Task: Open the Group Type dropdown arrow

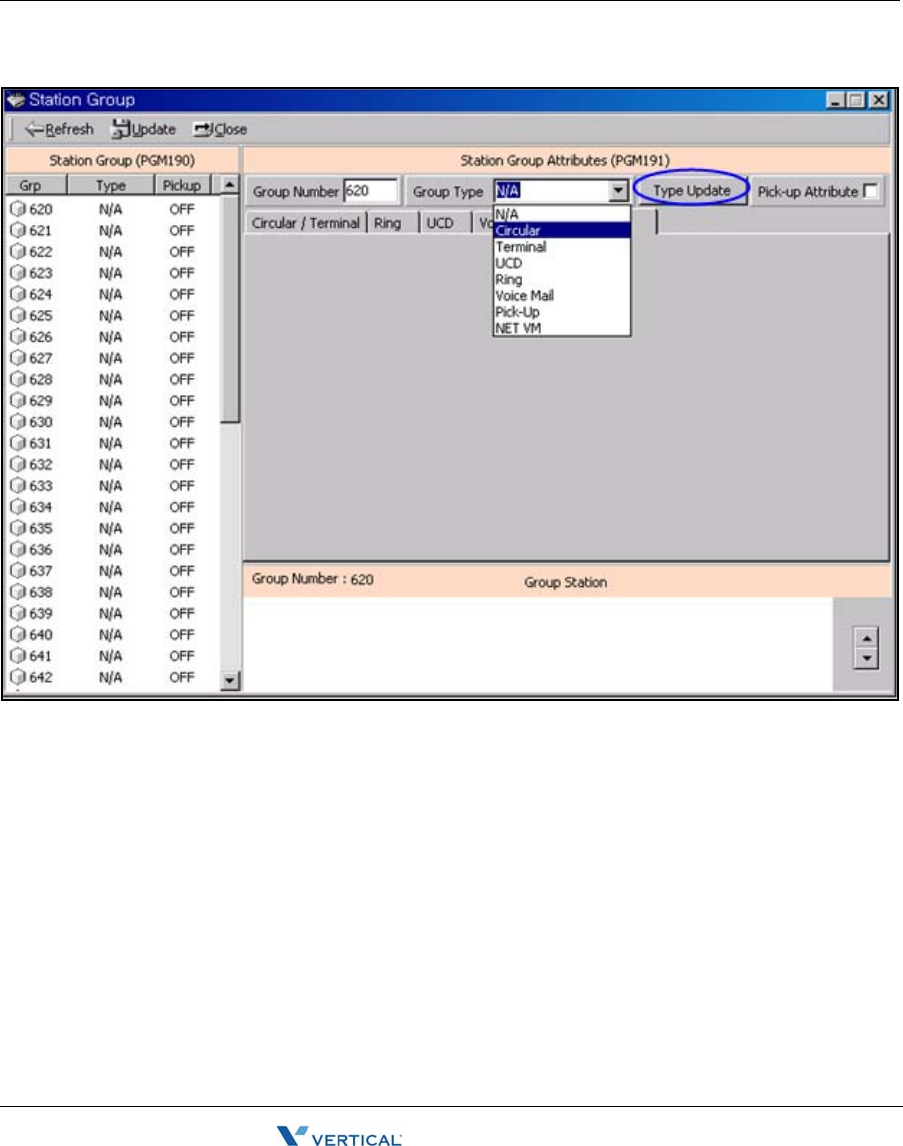Action: [x=619, y=191]
